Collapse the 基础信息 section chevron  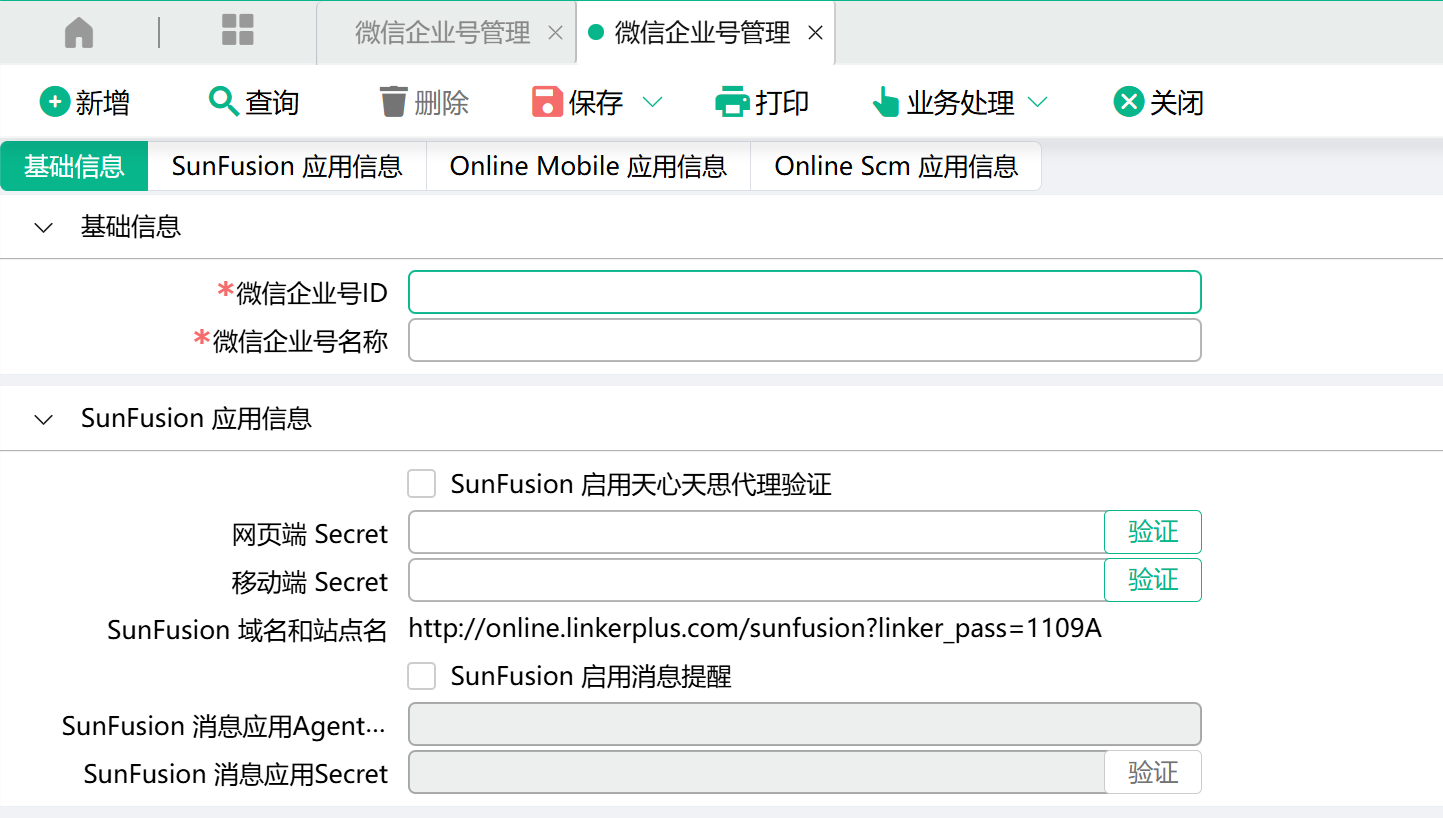43,227
